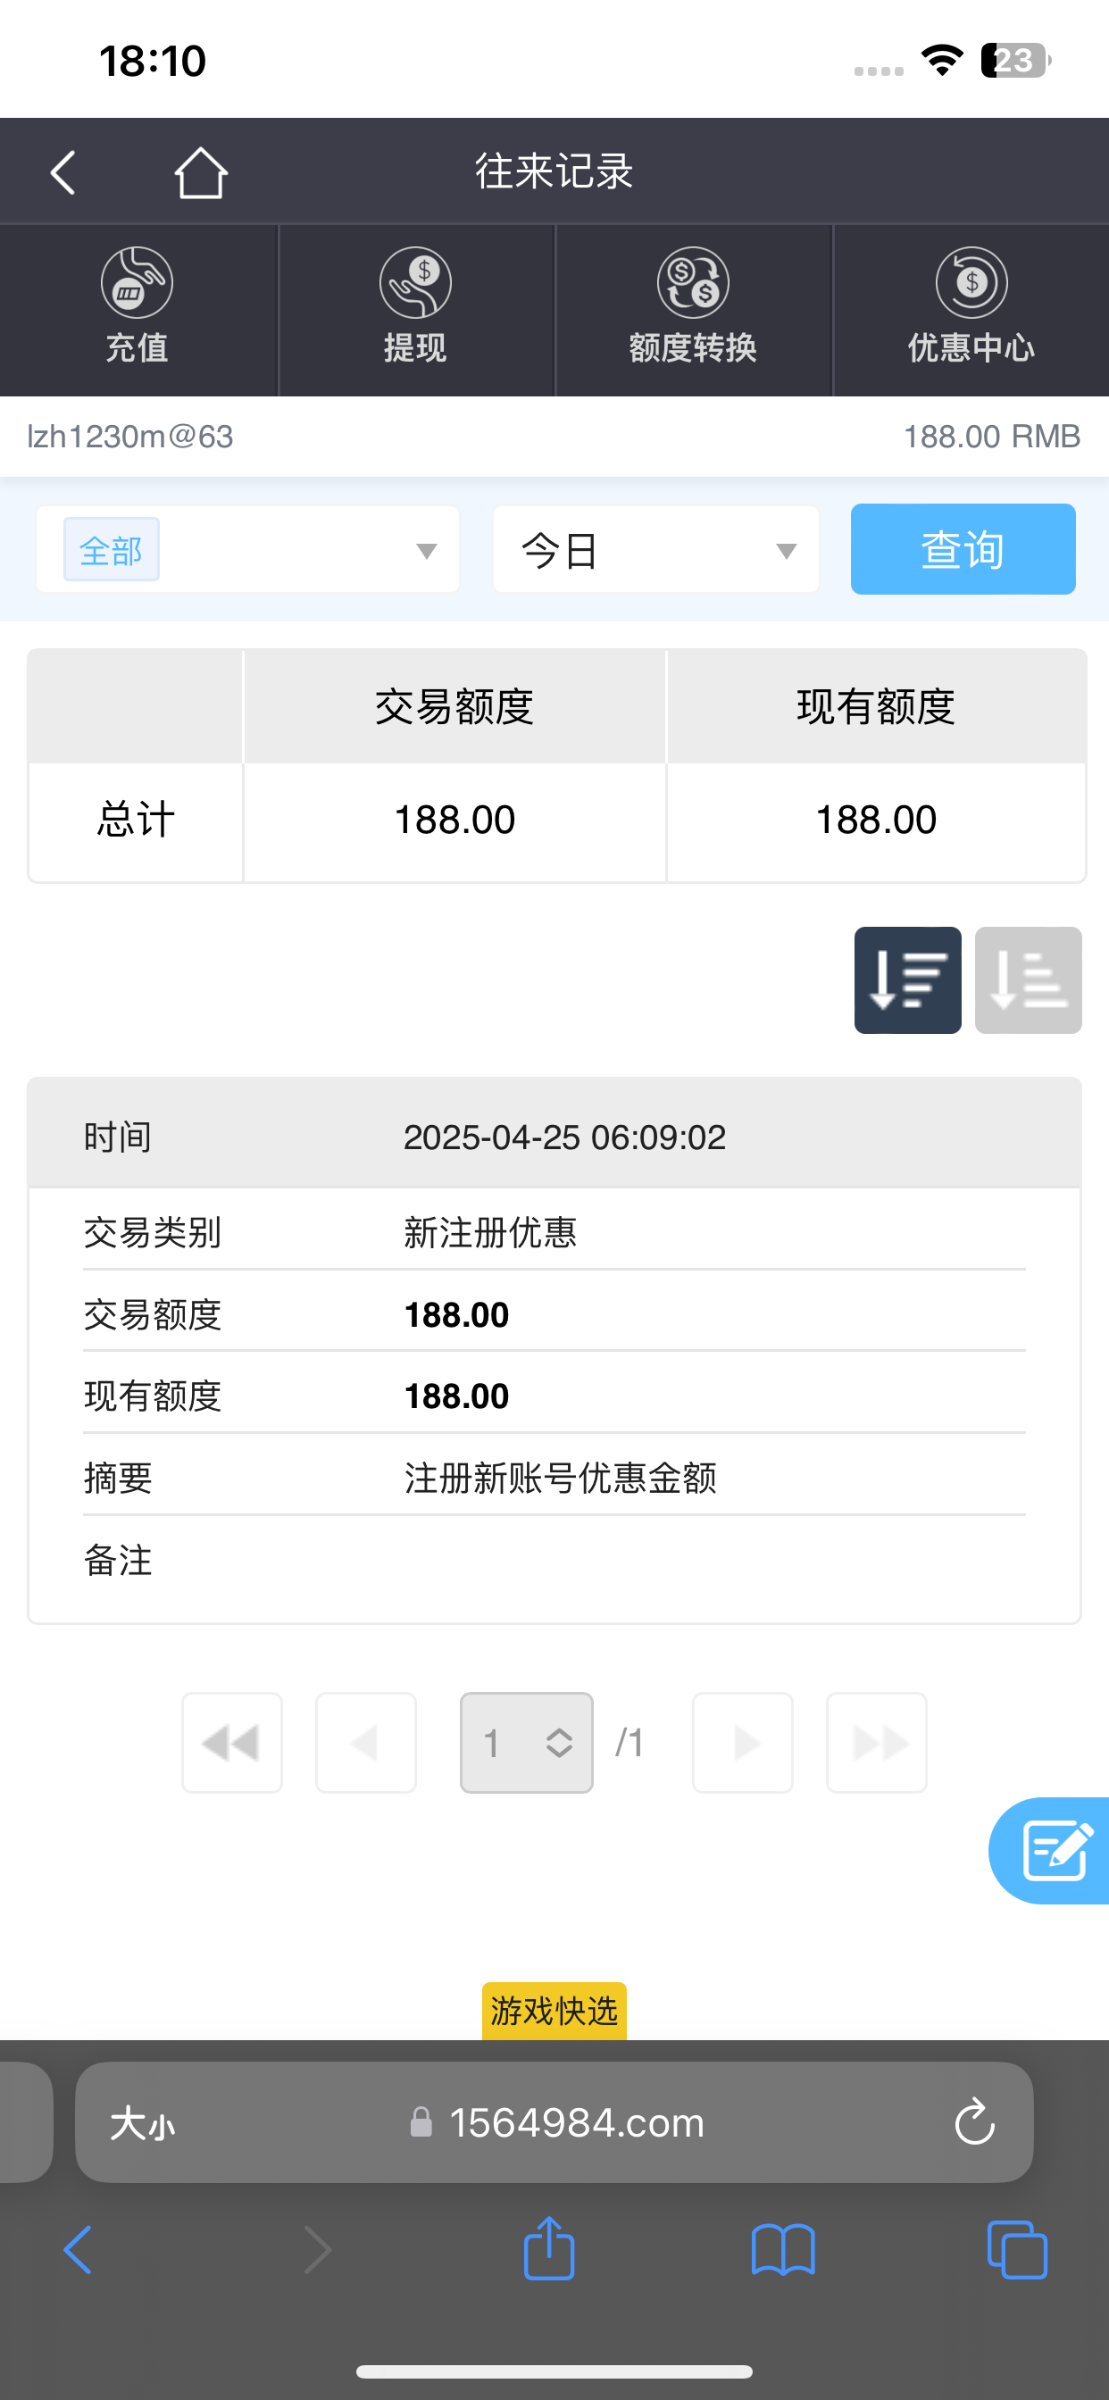The height and width of the screenshot is (2400, 1109).
Task: Jump to the first page of records
Action: point(232,1743)
